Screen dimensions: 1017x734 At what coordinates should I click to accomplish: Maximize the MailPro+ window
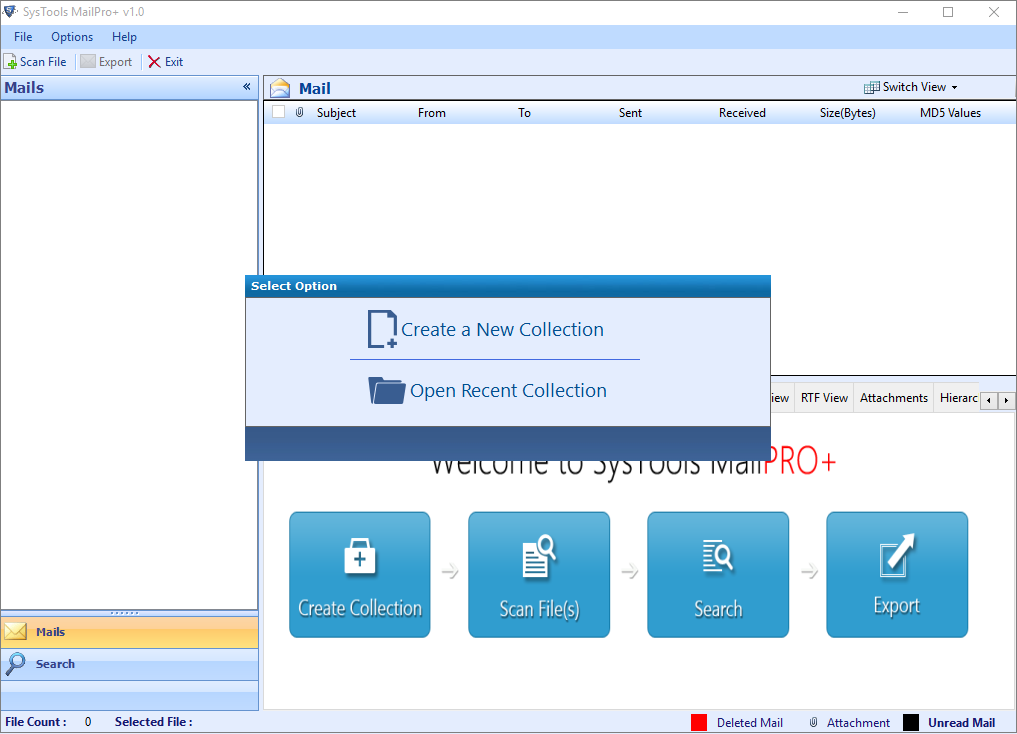pos(948,12)
